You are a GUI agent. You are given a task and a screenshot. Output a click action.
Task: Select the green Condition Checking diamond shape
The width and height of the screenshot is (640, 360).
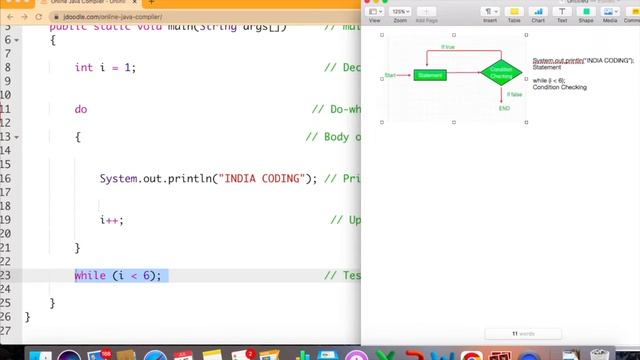(x=501, y=73)
